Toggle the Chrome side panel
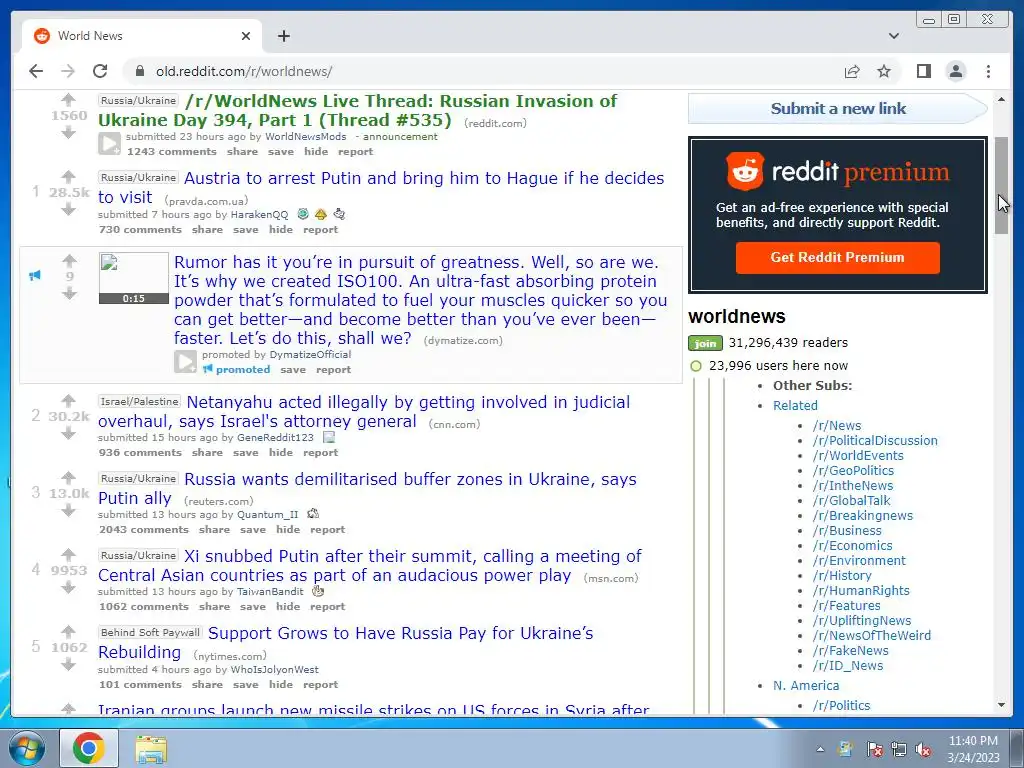 923,71
